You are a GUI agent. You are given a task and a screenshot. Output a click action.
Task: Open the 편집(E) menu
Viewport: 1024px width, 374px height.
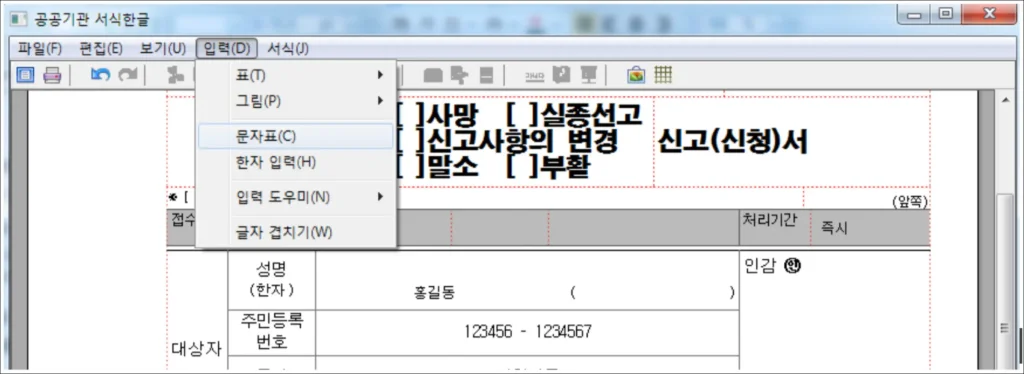pos(101,48)
